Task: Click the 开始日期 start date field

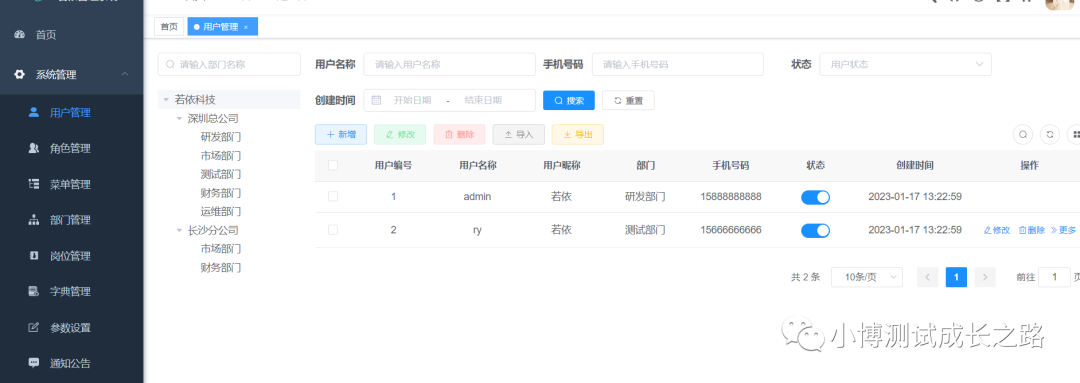Action: click(x=413, y=100)
